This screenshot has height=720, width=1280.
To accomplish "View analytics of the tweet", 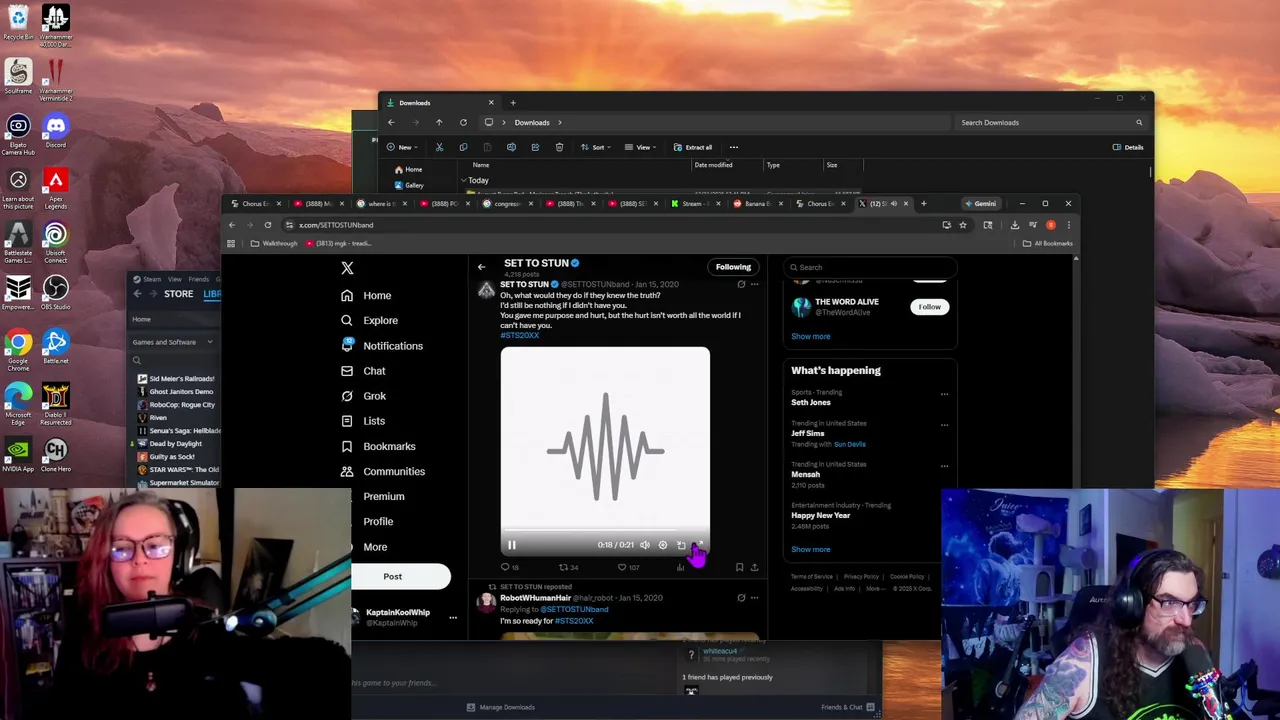I will (681, 567).
